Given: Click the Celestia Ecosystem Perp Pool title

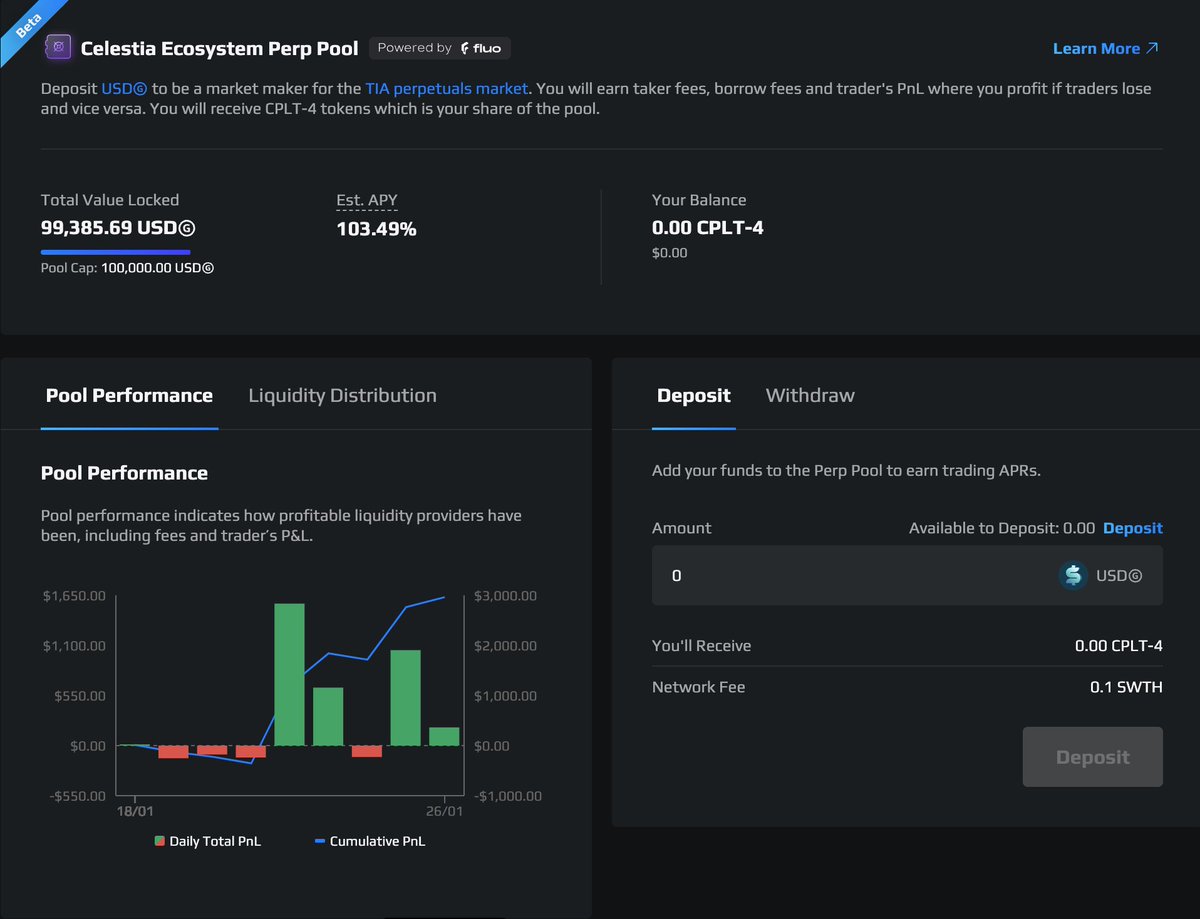Looking at the screenshot, I should [219, 48].
